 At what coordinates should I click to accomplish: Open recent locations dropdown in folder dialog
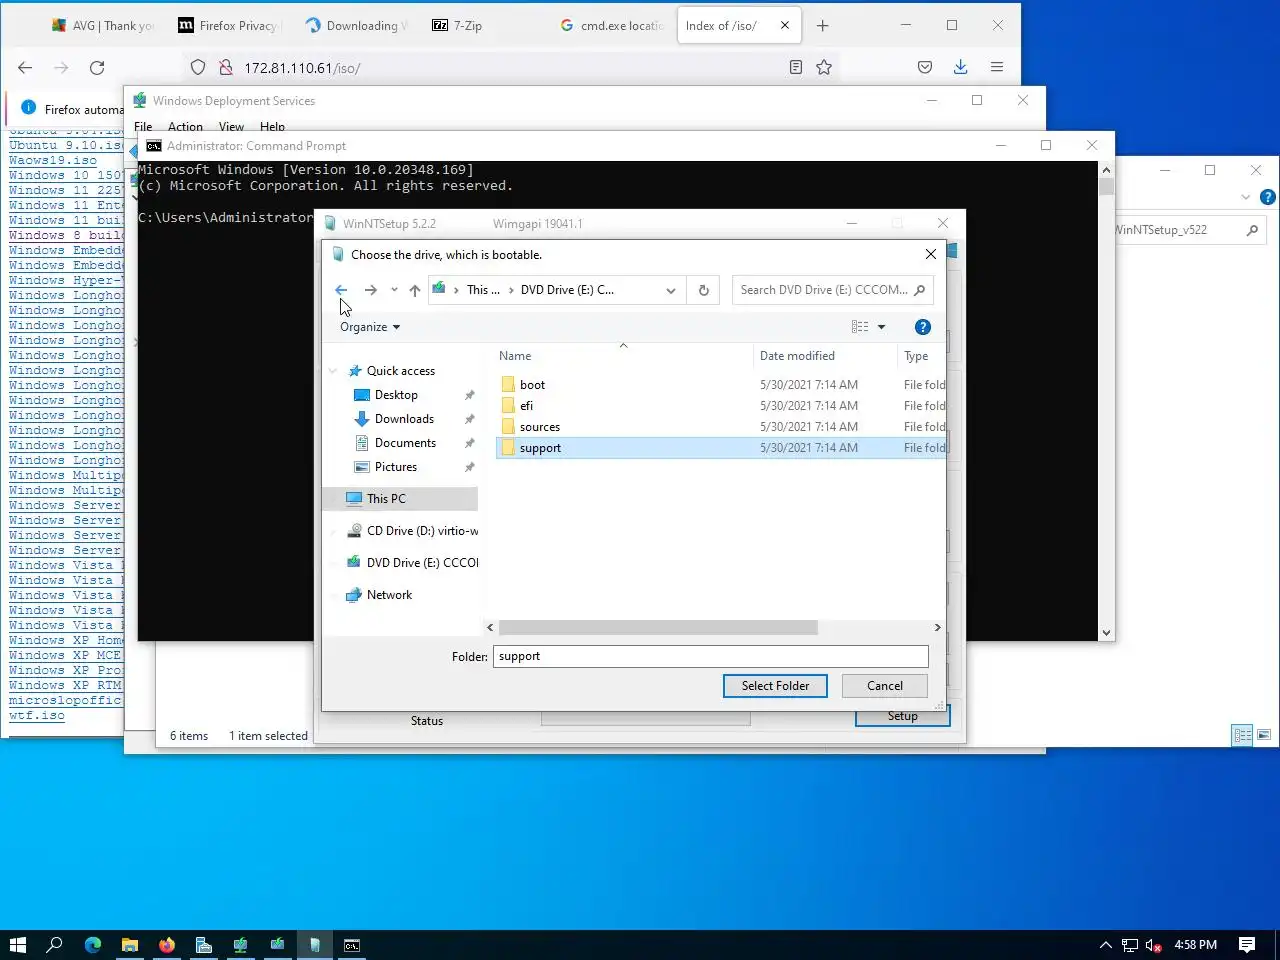(x=394, y=290)
